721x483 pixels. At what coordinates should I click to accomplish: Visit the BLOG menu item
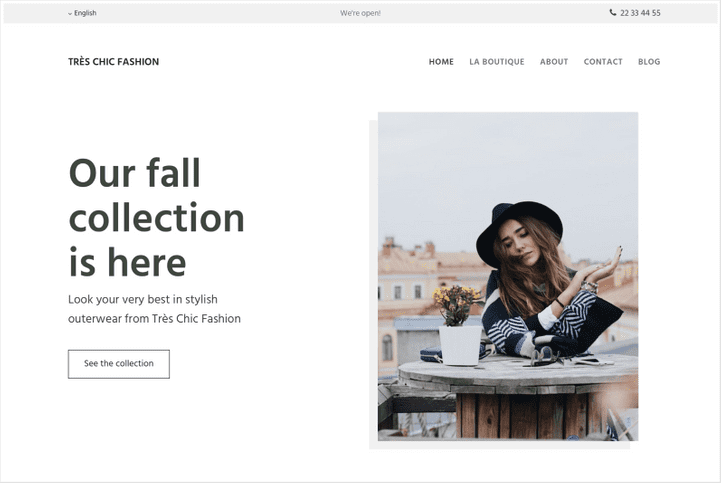point(649,62)
